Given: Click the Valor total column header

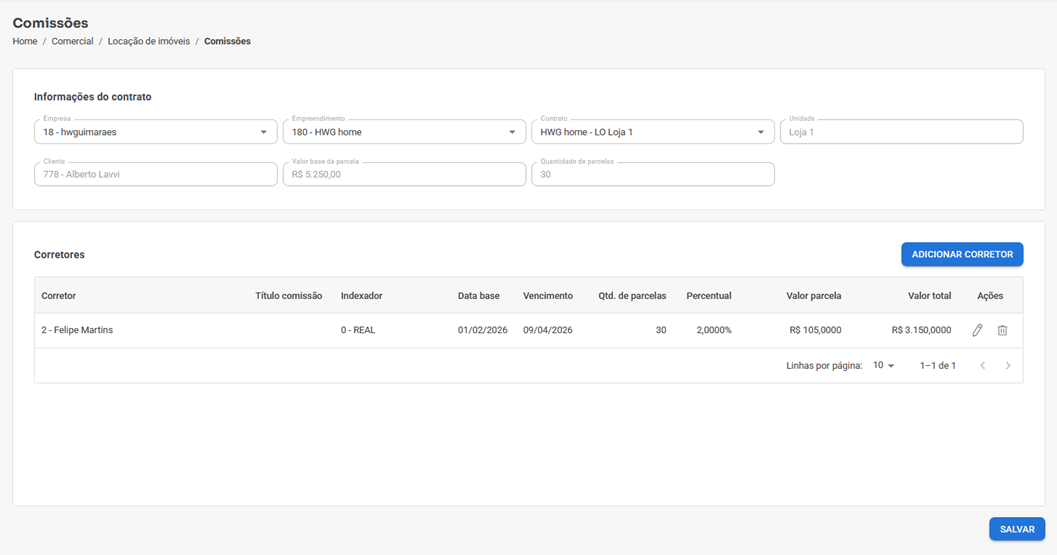Looking at the screenshot, I should pos(930,295).
